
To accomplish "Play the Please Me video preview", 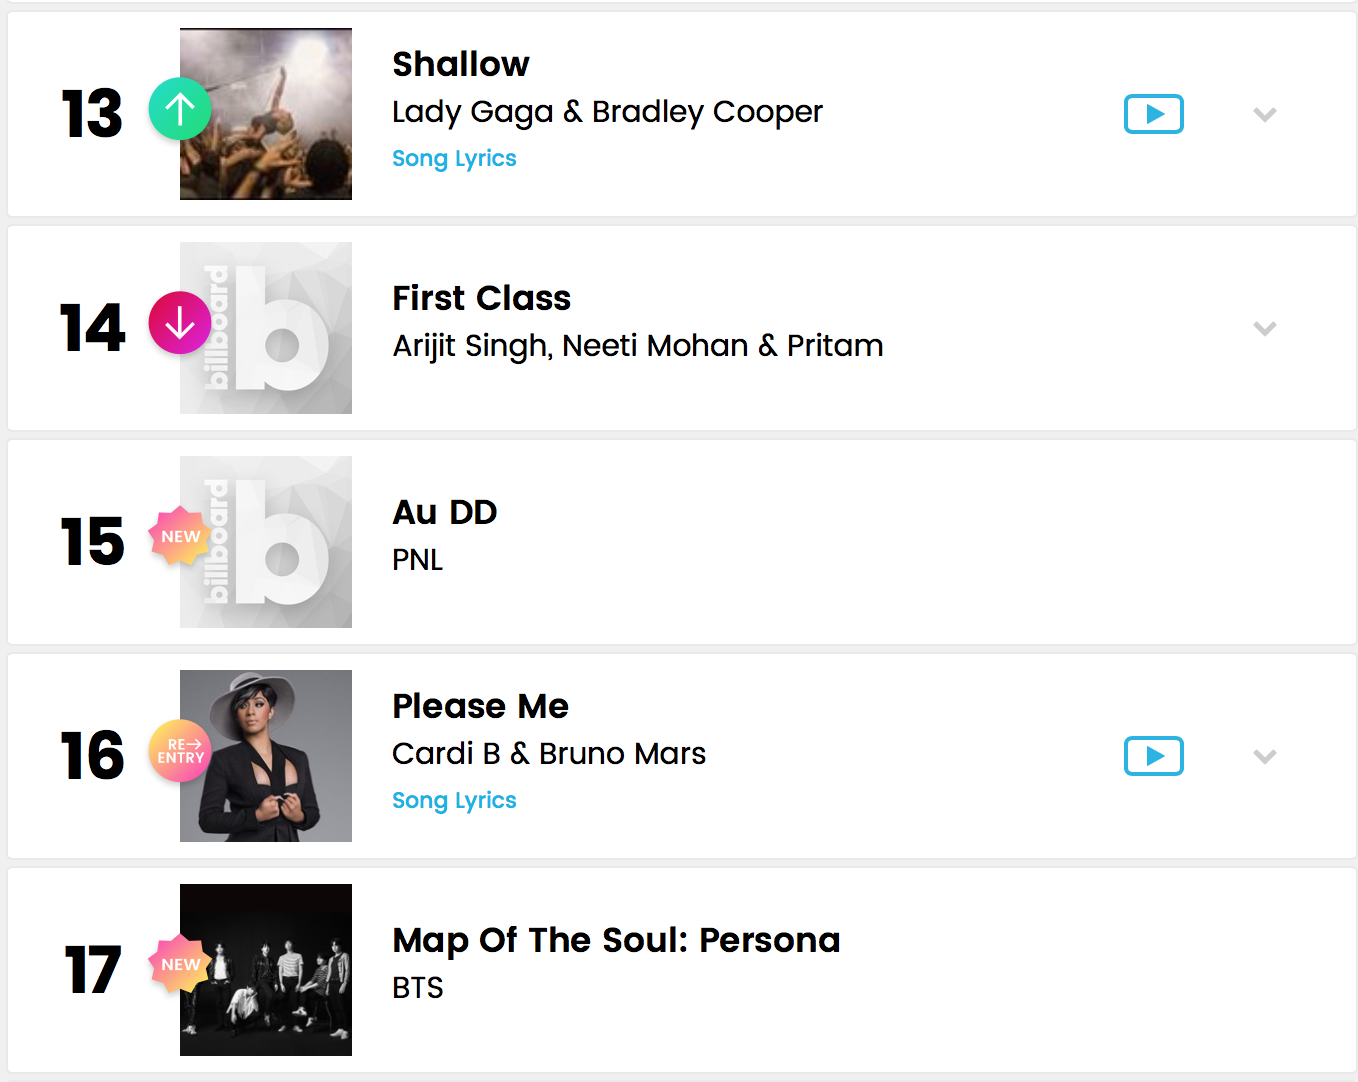I will 1153,756.
